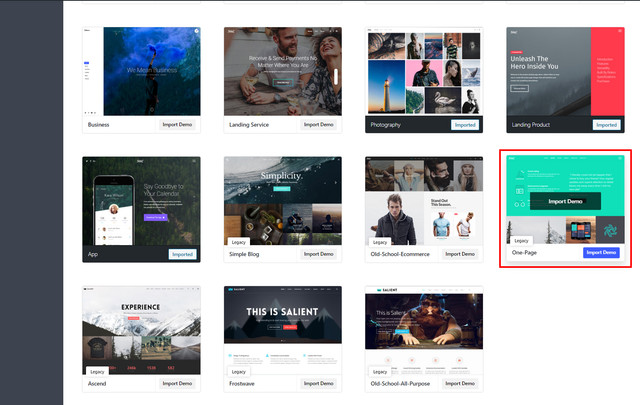Click the Landing Product demo title
This screenshot has height=405, width=640.
(531, 125)
